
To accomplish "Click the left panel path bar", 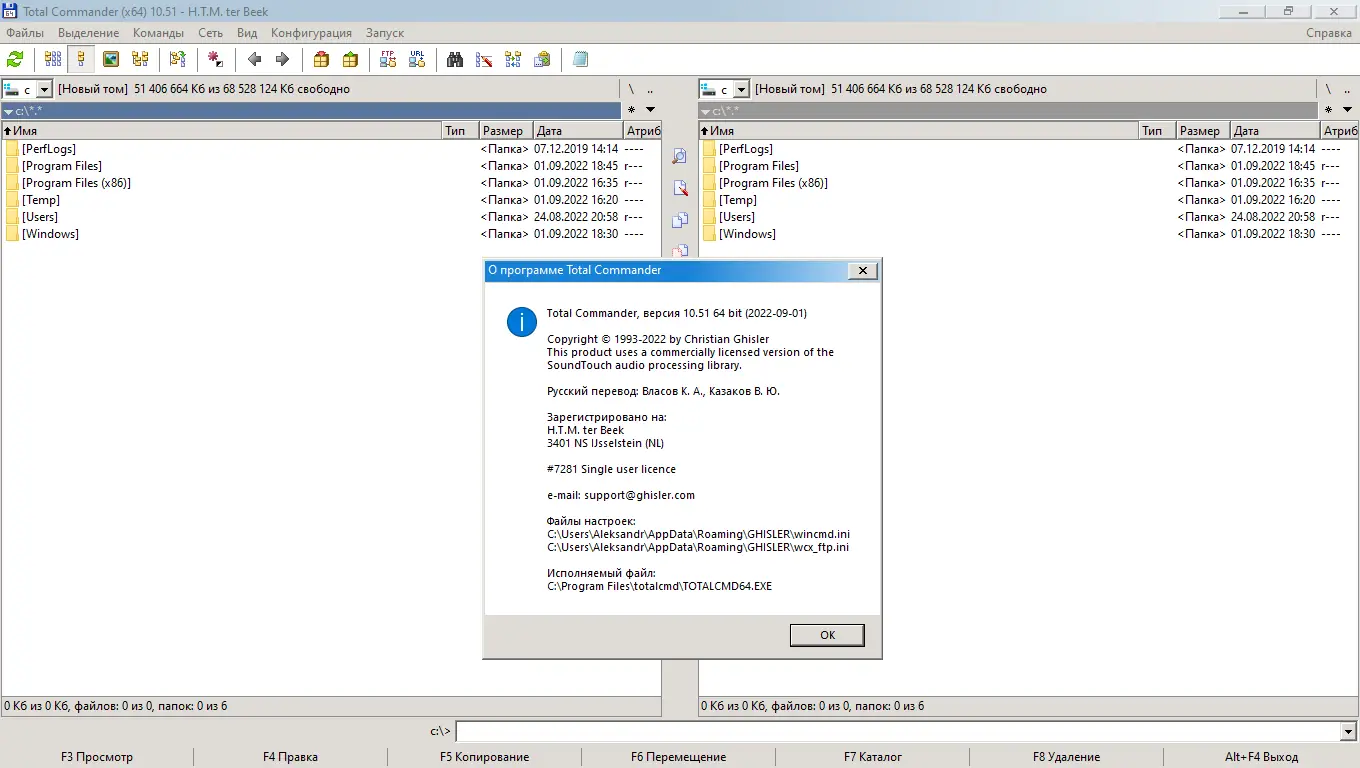I will point(311,111).
